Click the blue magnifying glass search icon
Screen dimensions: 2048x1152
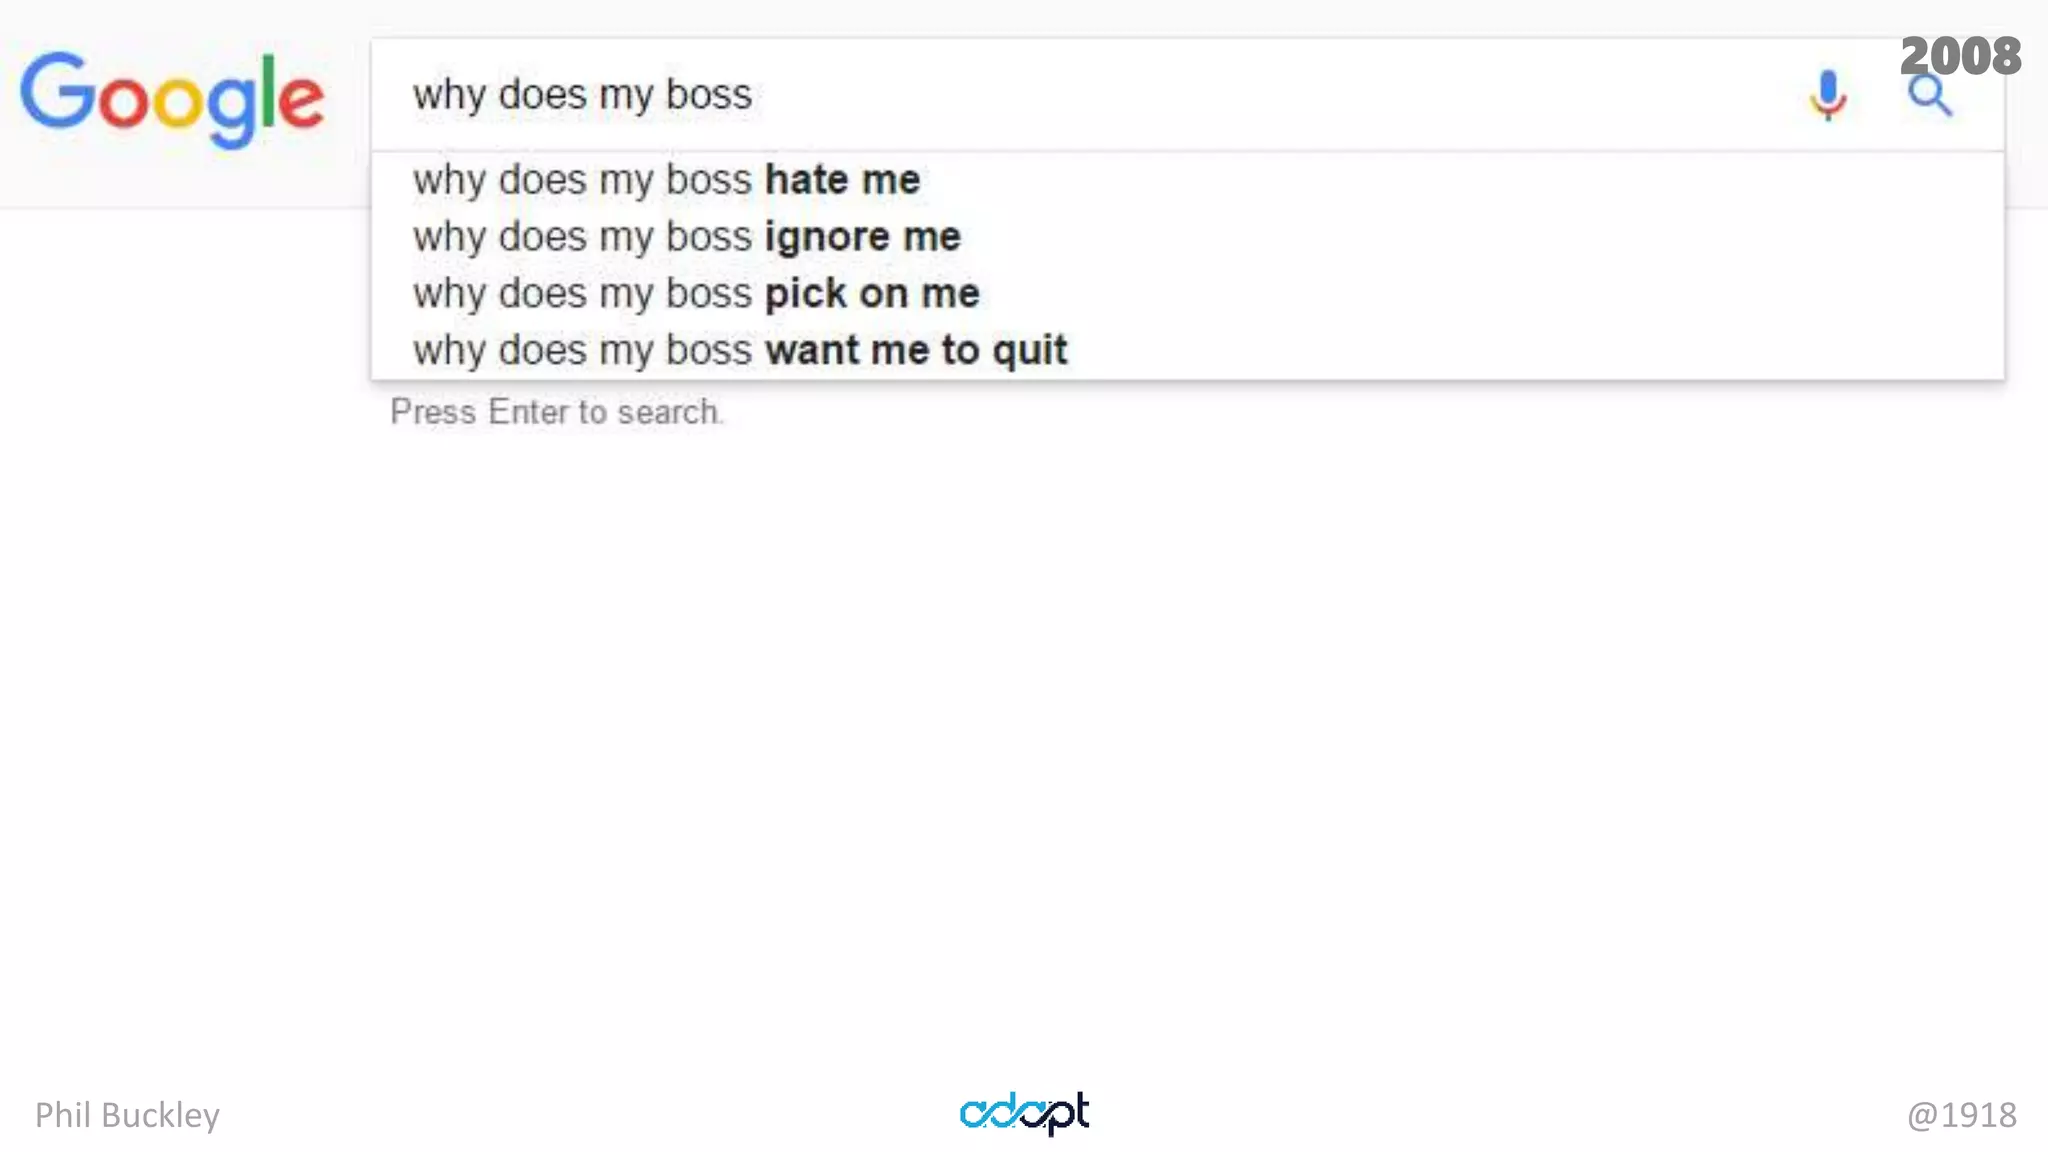(x=1930, y=97)
